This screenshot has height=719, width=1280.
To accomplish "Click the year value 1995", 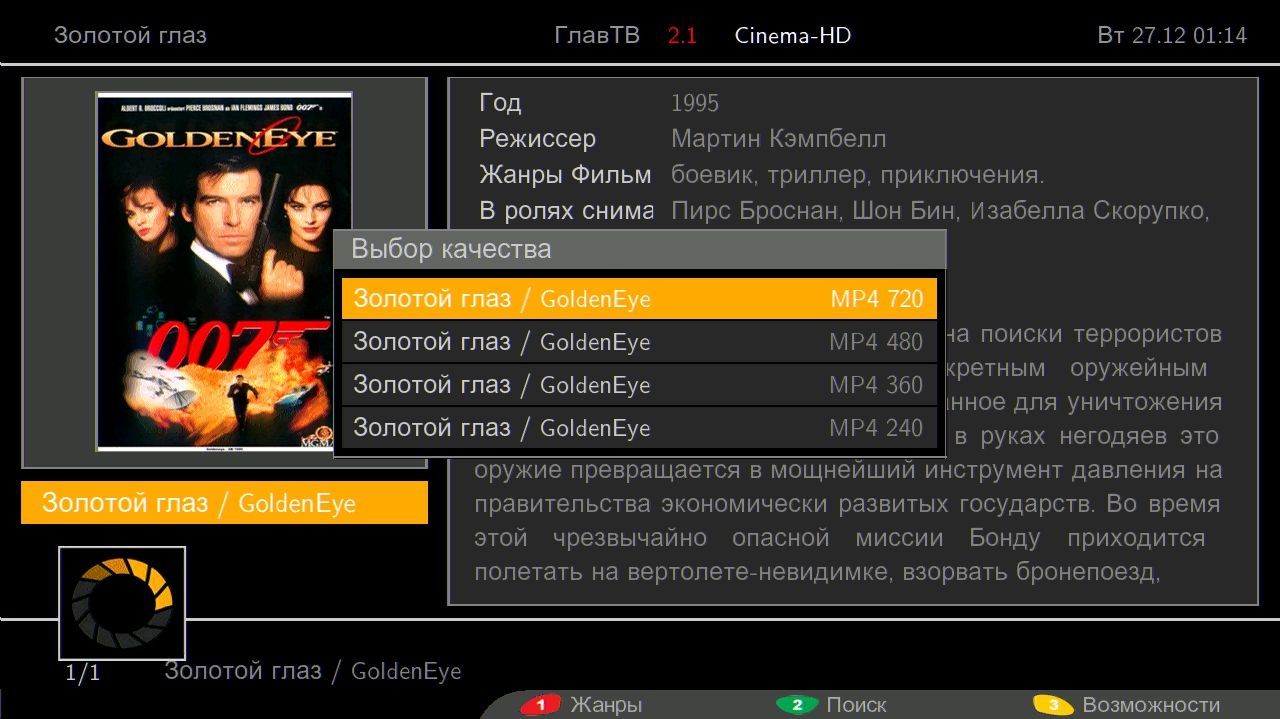I will point(695,103).
